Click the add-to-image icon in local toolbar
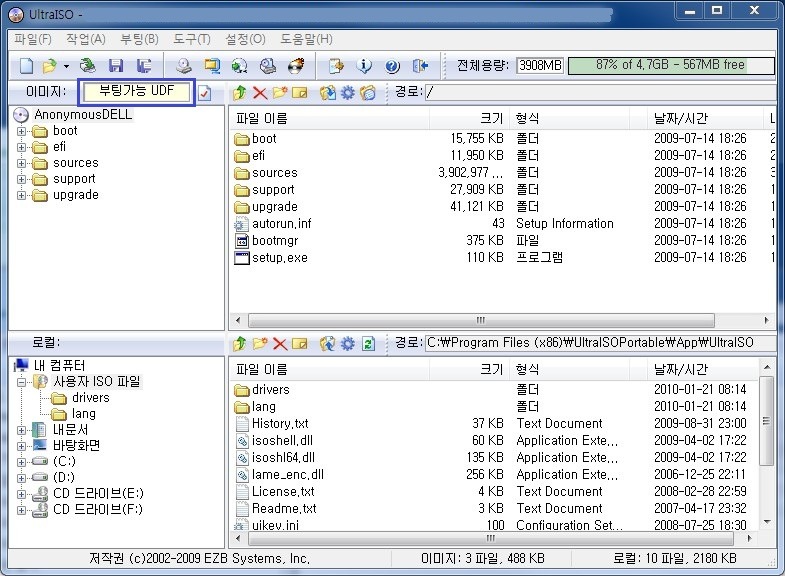785x576 pixels. click(327, 343)
